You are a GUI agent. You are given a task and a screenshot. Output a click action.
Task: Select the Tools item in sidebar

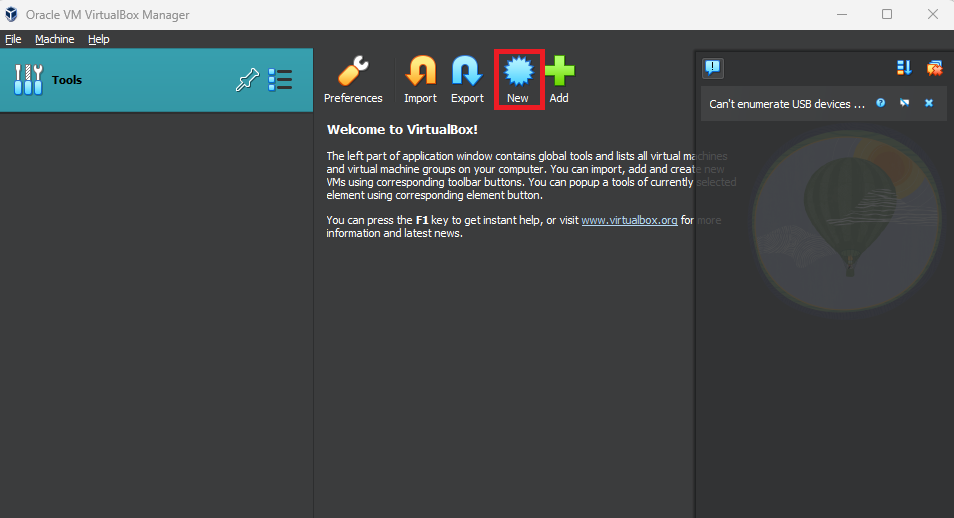tap(156, 80)
